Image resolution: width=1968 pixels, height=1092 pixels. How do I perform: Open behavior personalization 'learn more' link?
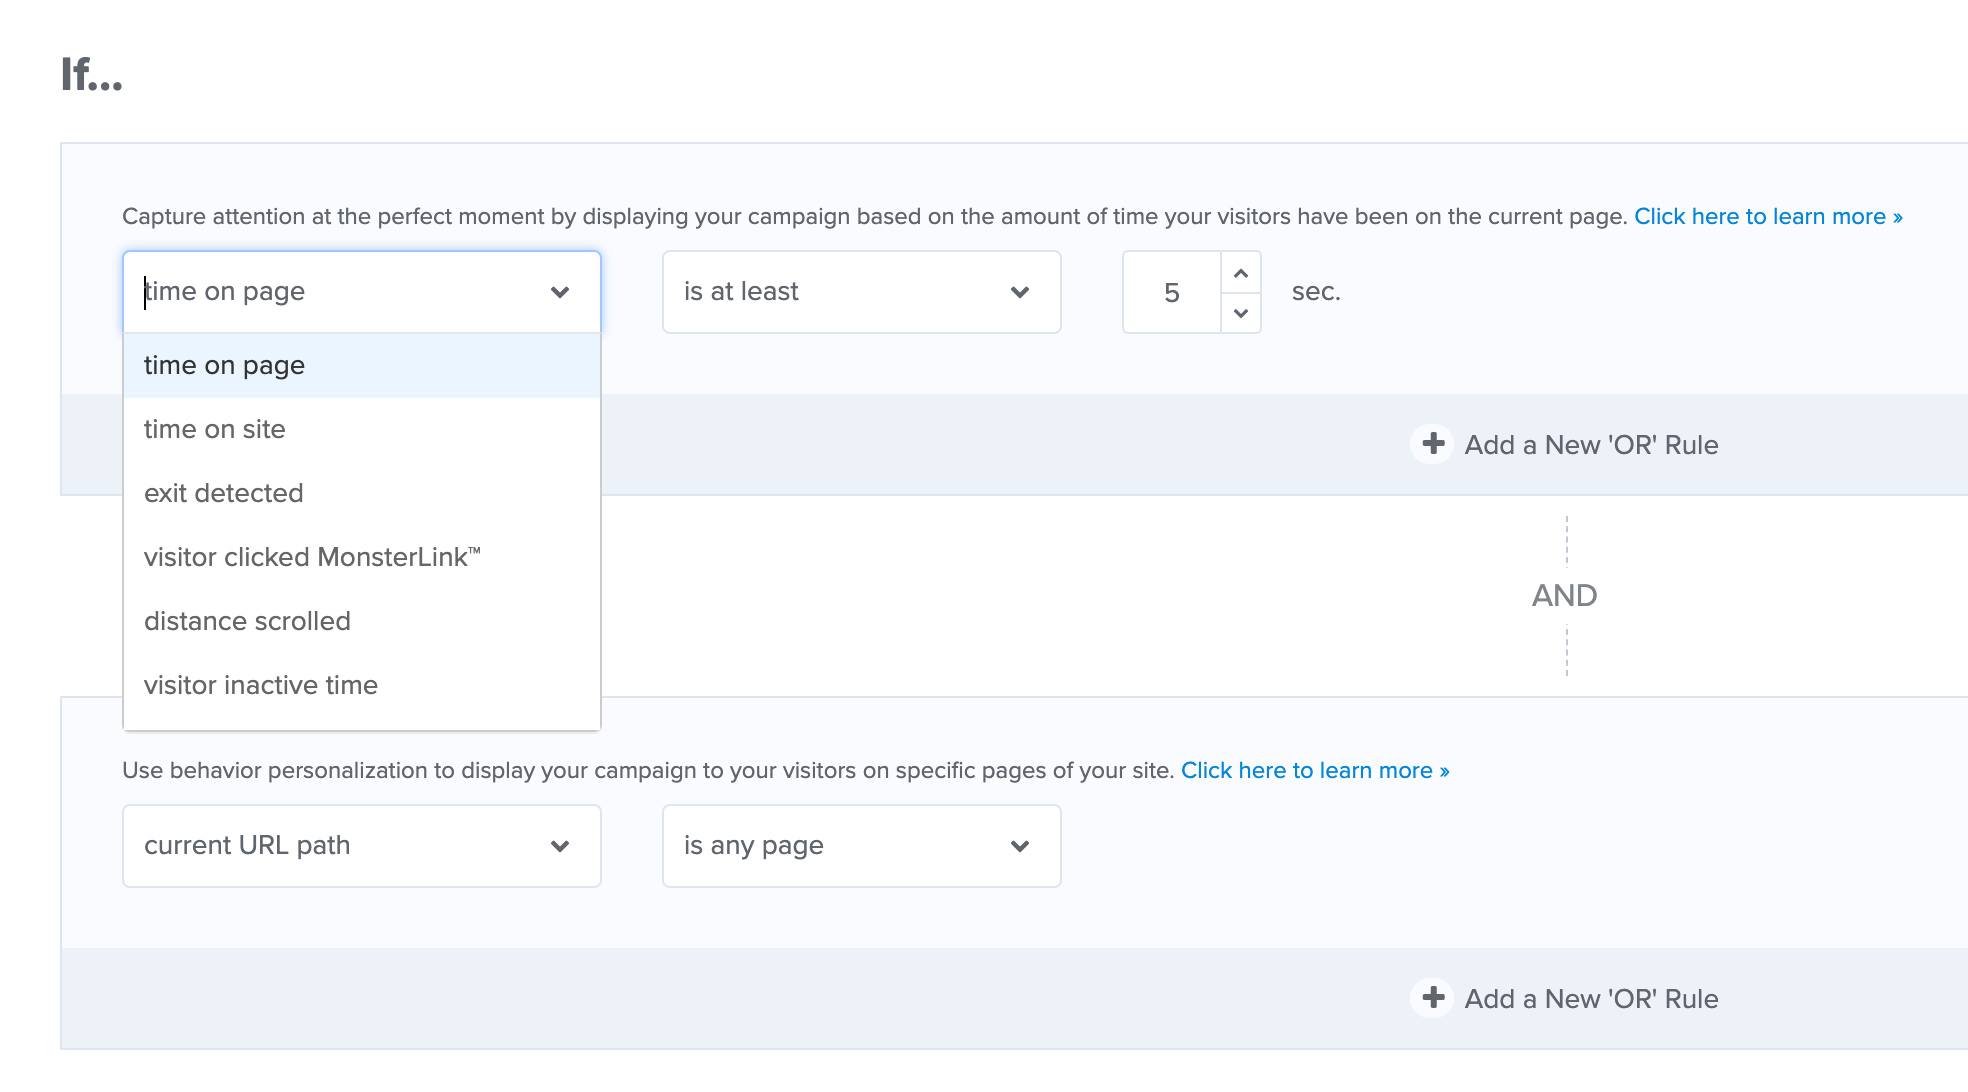(1315, 770)
